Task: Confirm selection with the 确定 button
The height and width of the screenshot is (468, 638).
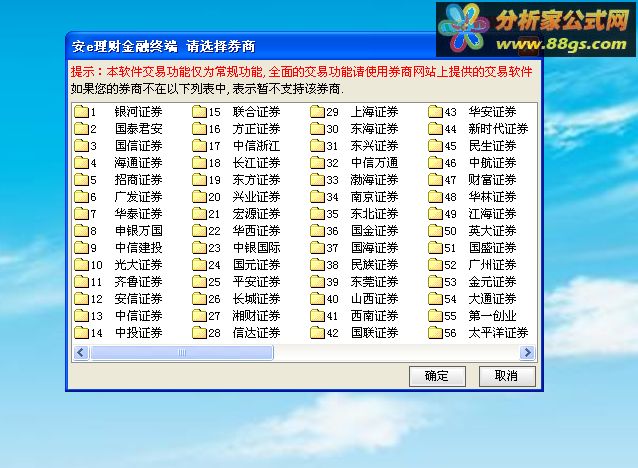Action: coord(437,376)
